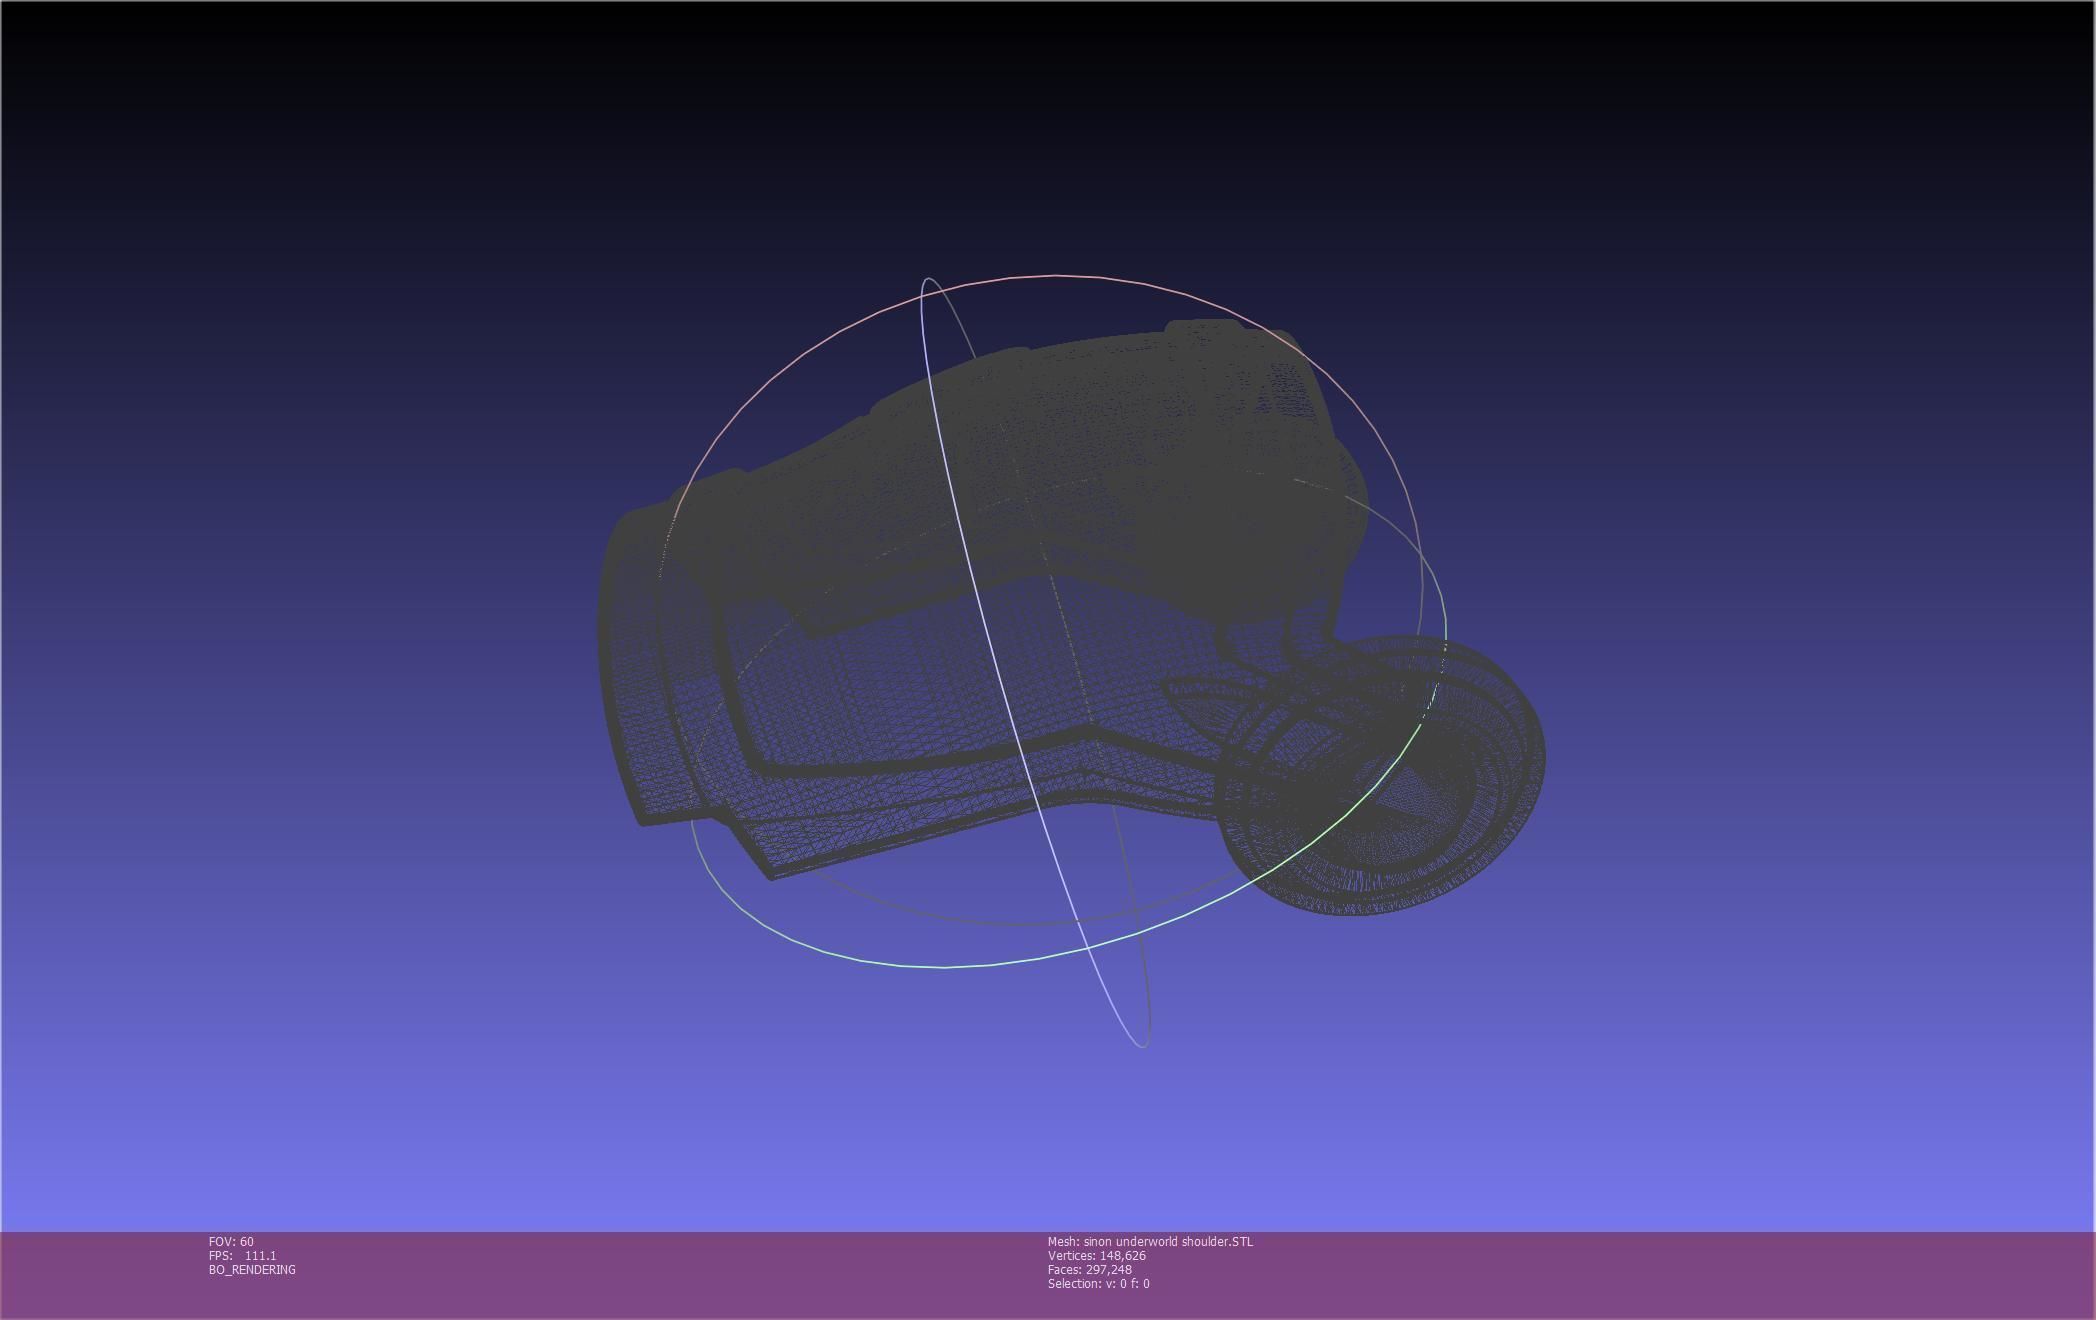Click the Faces: 297,248 count text
This screenshot has height=1320, width=2096.
pos(1090,1270)
